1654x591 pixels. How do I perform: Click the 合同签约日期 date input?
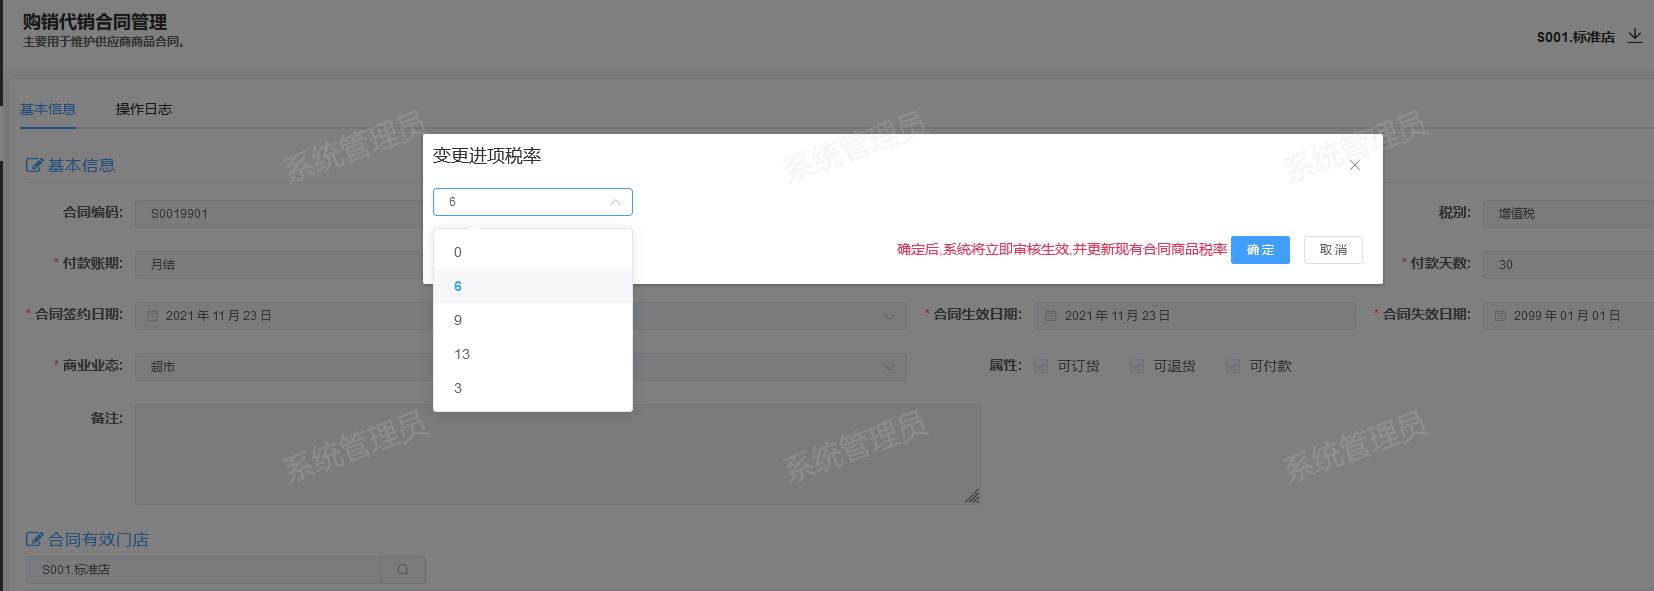tap(285, 316)
